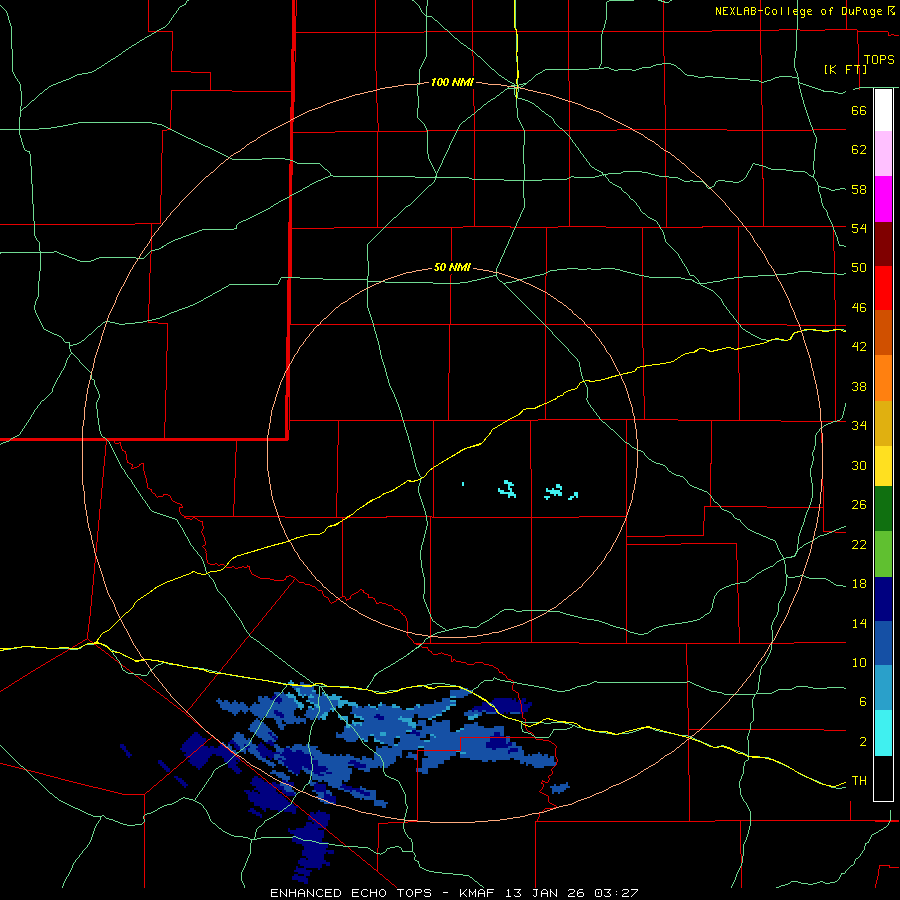Click the legend value '62'
This screenshot has width=900, height=900.
(859, 150)
